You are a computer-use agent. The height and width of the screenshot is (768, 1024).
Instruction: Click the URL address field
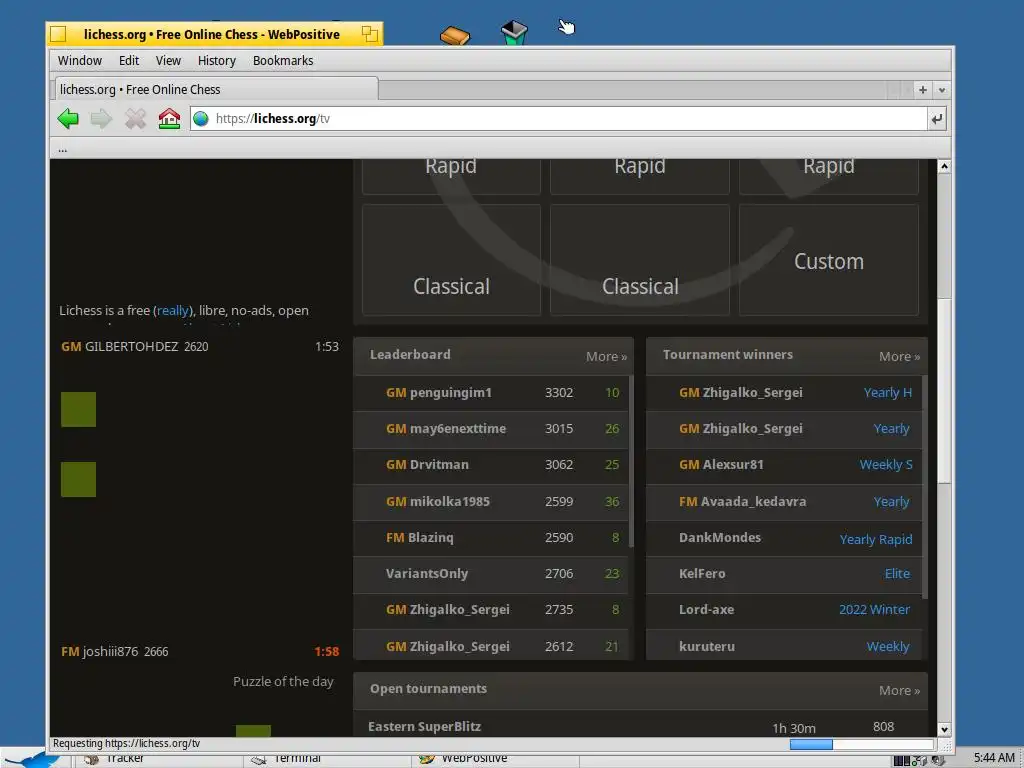click(558, 119)
